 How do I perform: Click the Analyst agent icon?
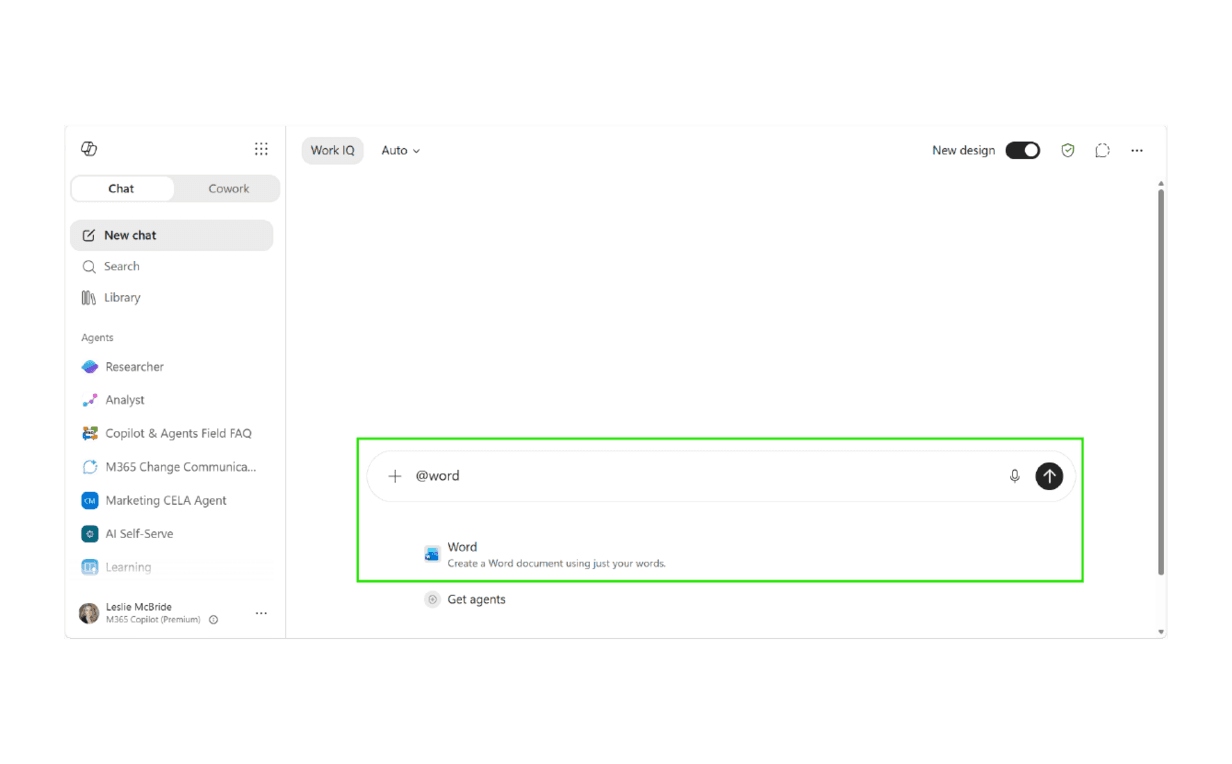(90, 400)
